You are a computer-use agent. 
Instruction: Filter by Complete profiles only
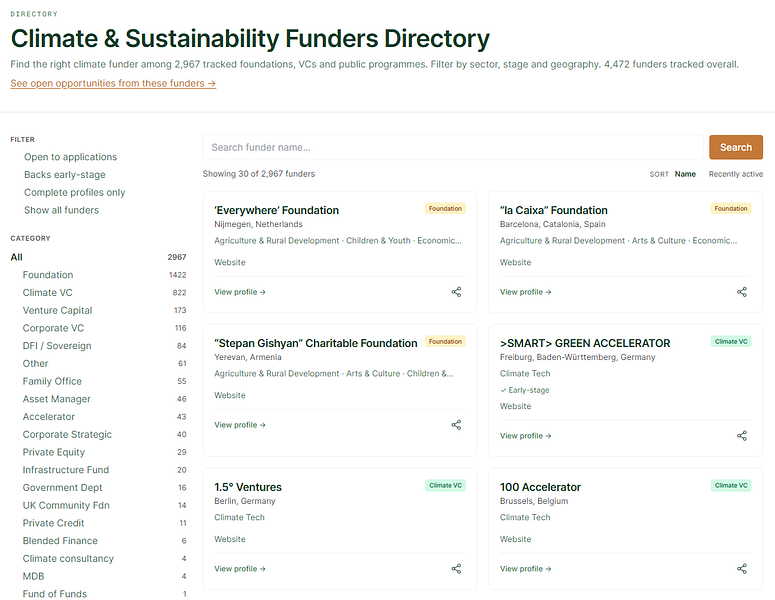[x=75, y=193]
